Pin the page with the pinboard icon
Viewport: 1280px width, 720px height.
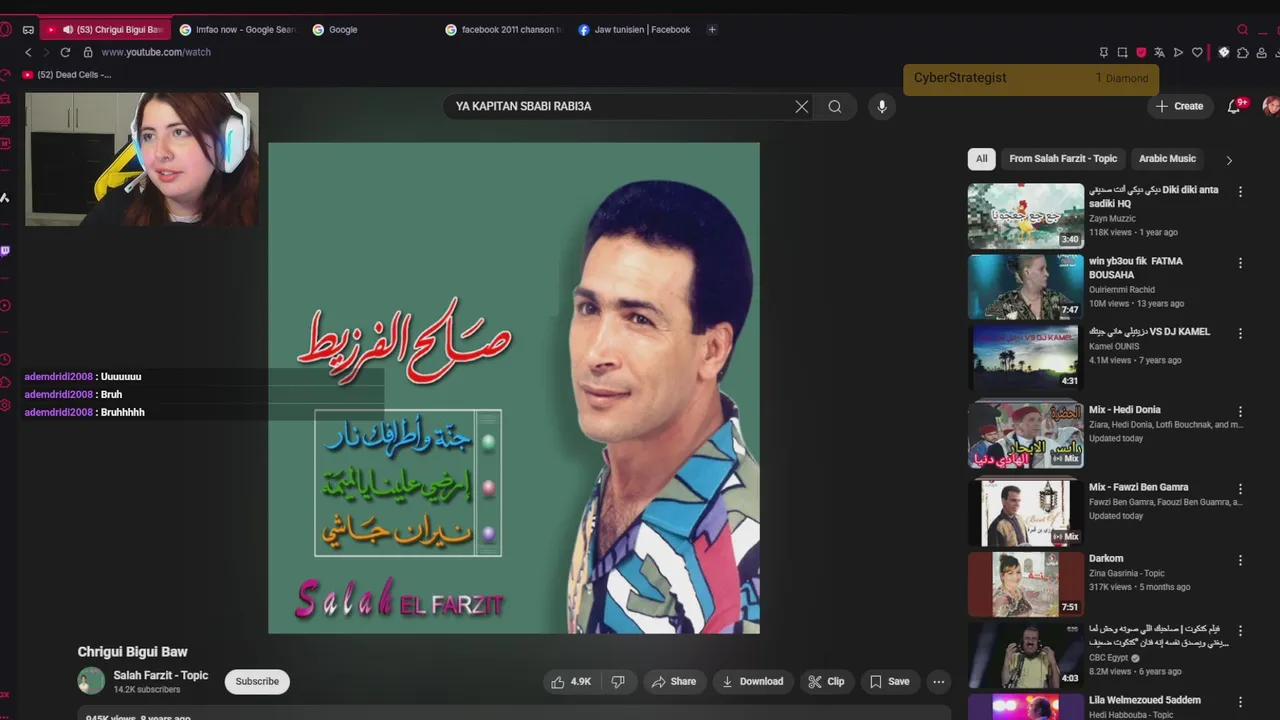(1104, 52)
